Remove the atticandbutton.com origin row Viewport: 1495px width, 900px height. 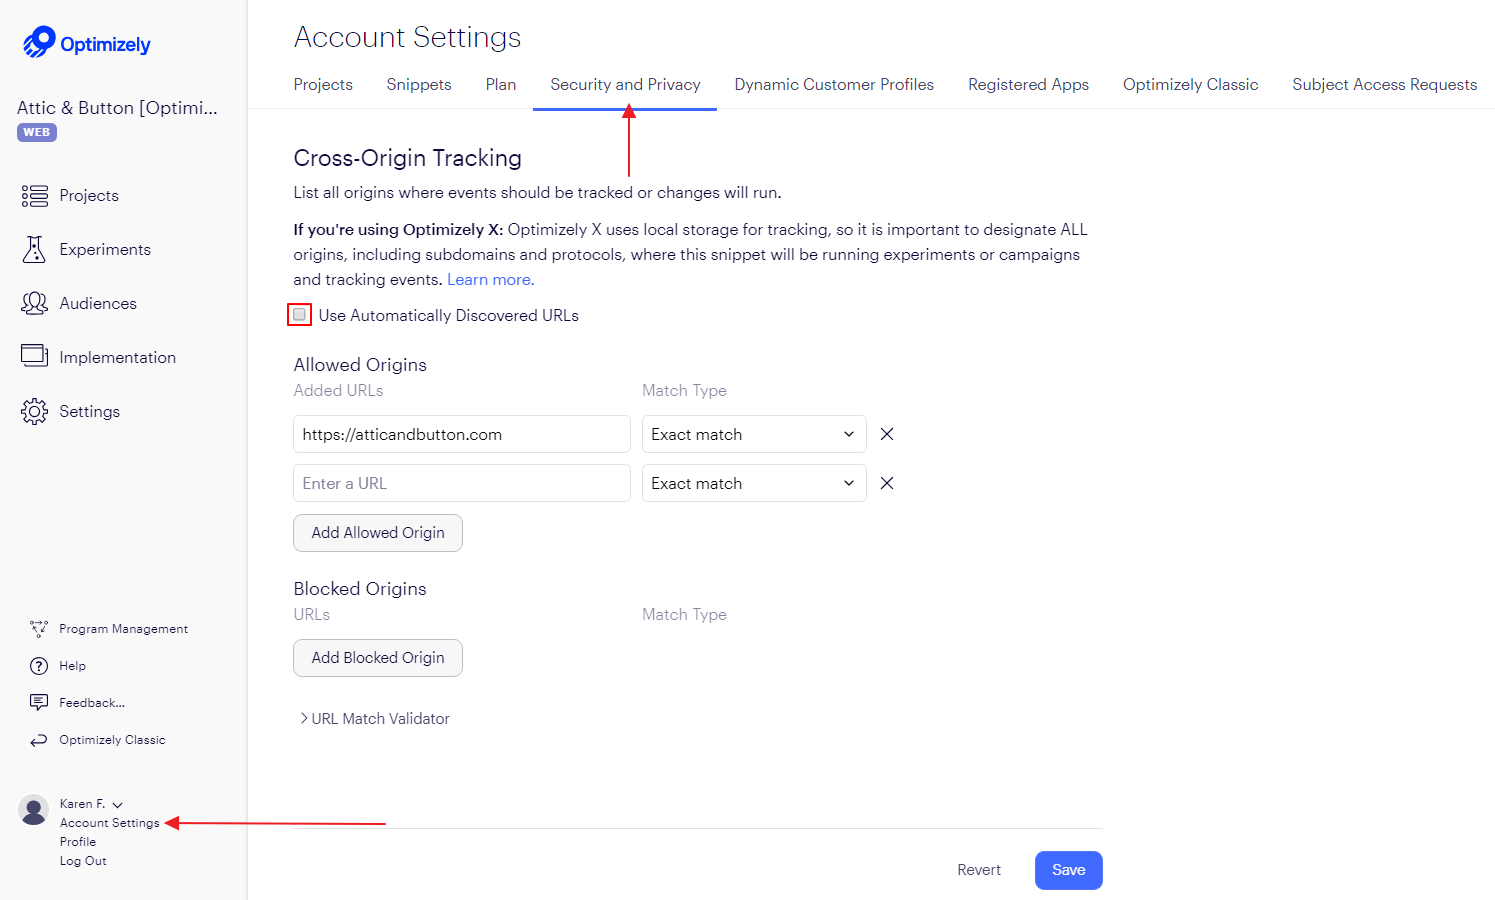pos(887,434)
